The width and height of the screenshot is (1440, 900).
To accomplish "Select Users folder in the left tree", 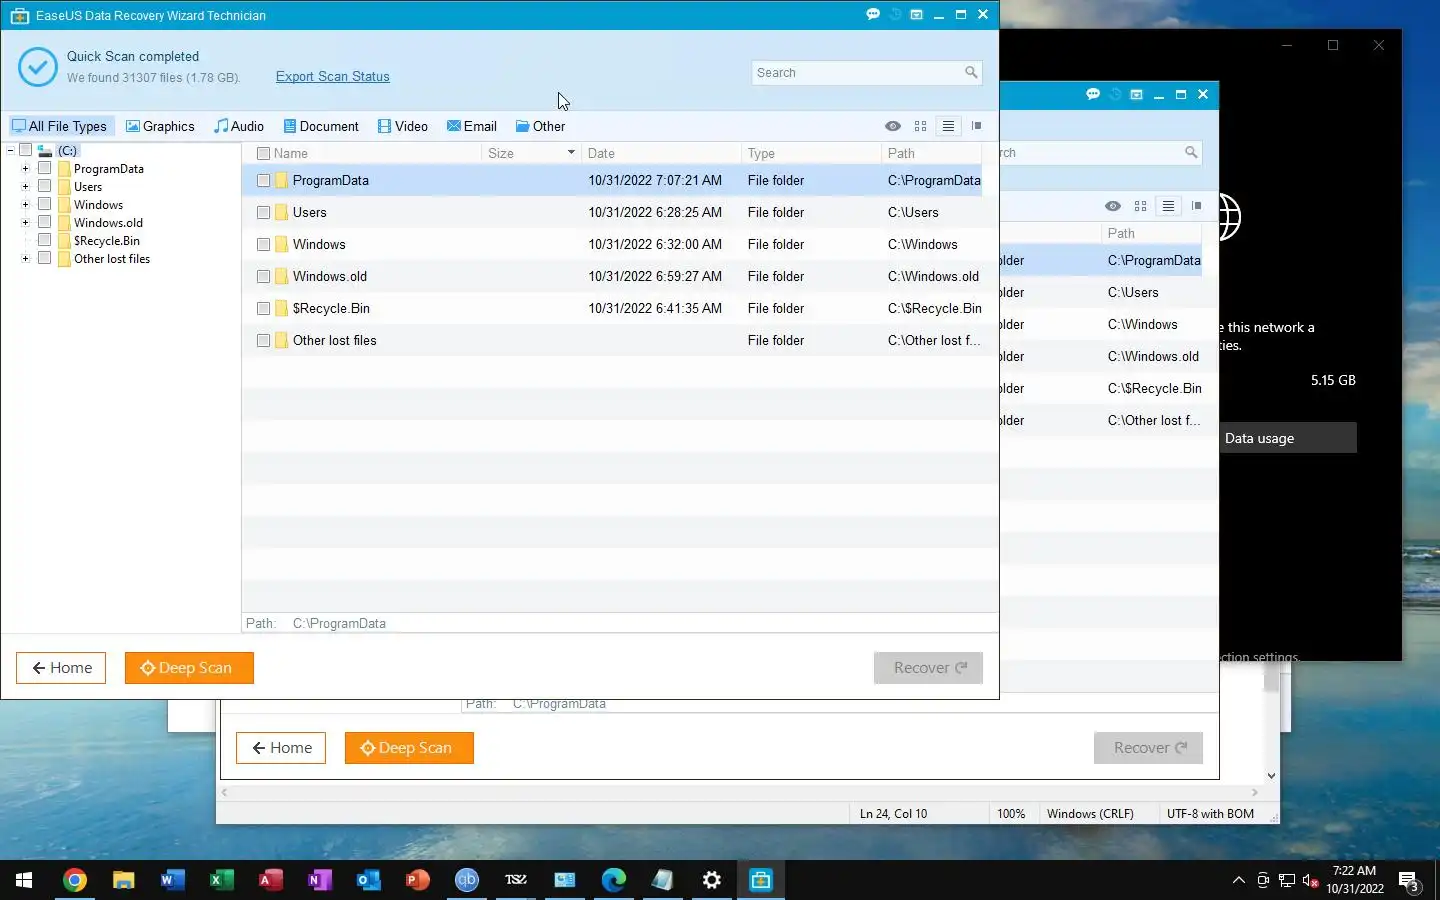I will (x=88, y=186).
